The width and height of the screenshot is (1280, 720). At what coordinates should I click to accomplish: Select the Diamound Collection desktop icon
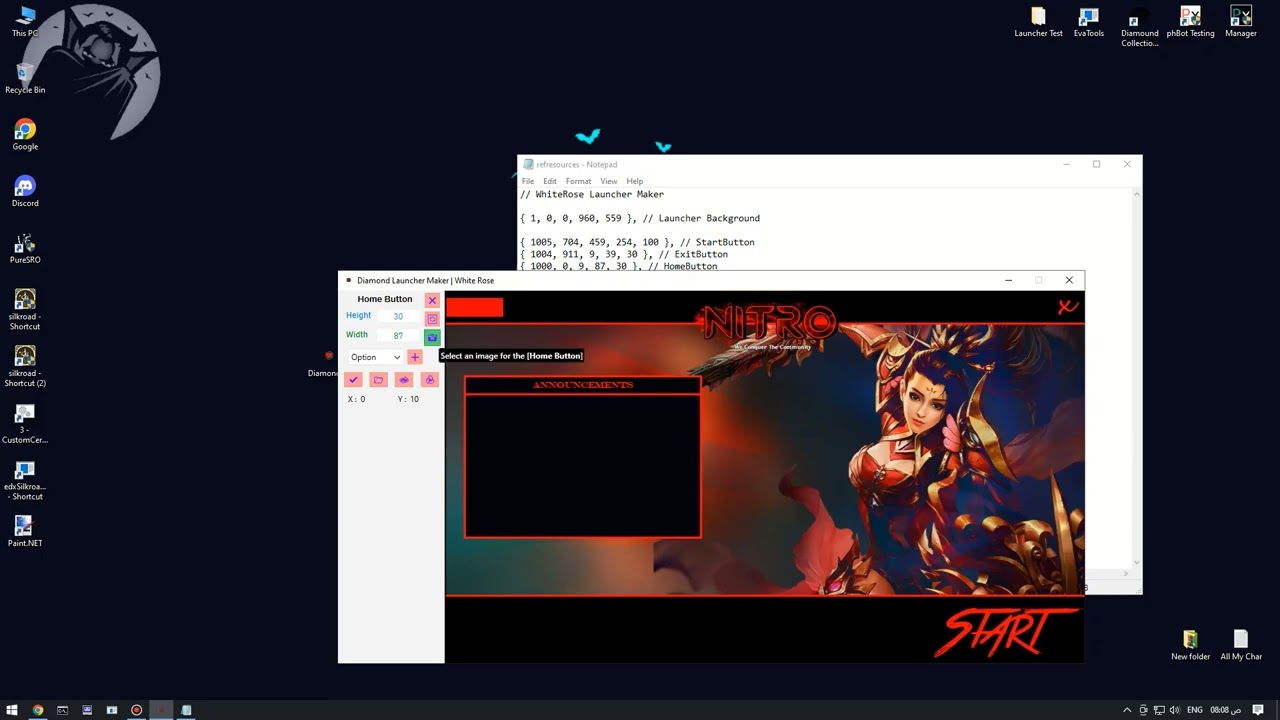pyautogui.click(x=1139, y=28)
